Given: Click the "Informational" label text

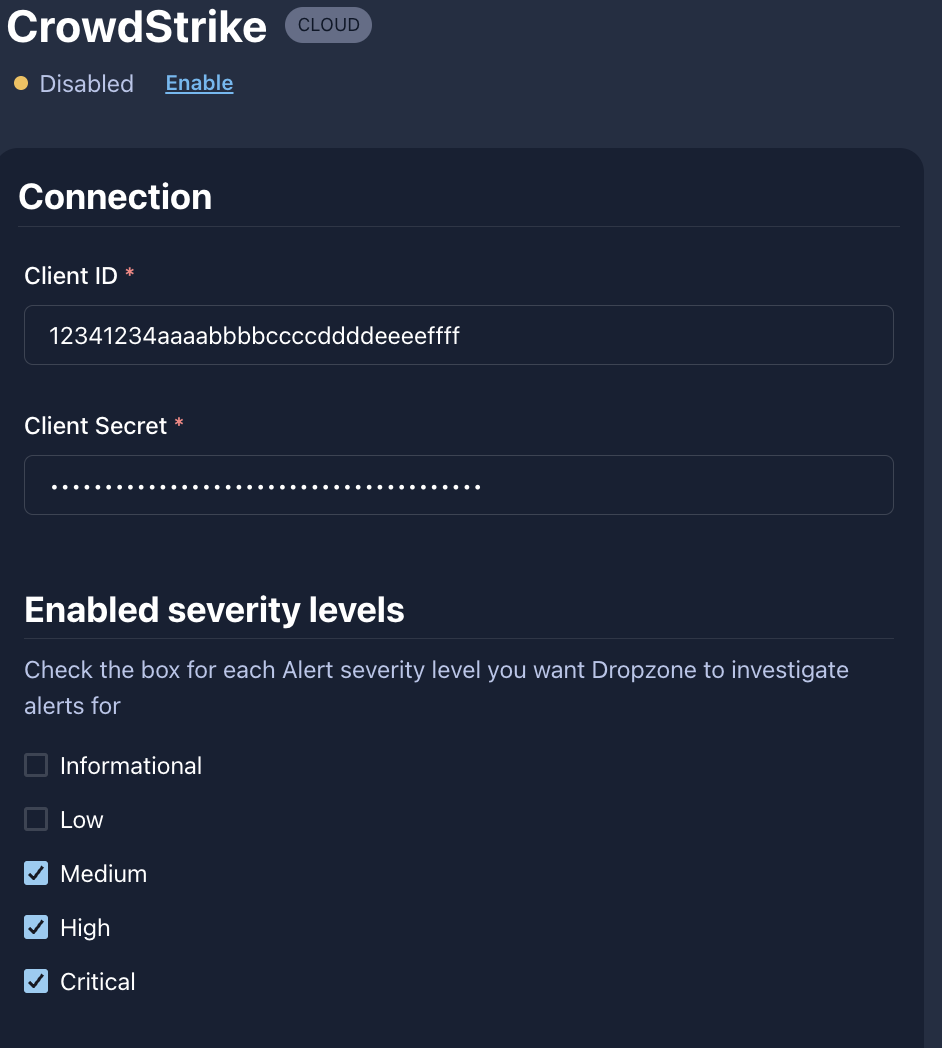Looking at the screenshot, I should coord(131,766).
